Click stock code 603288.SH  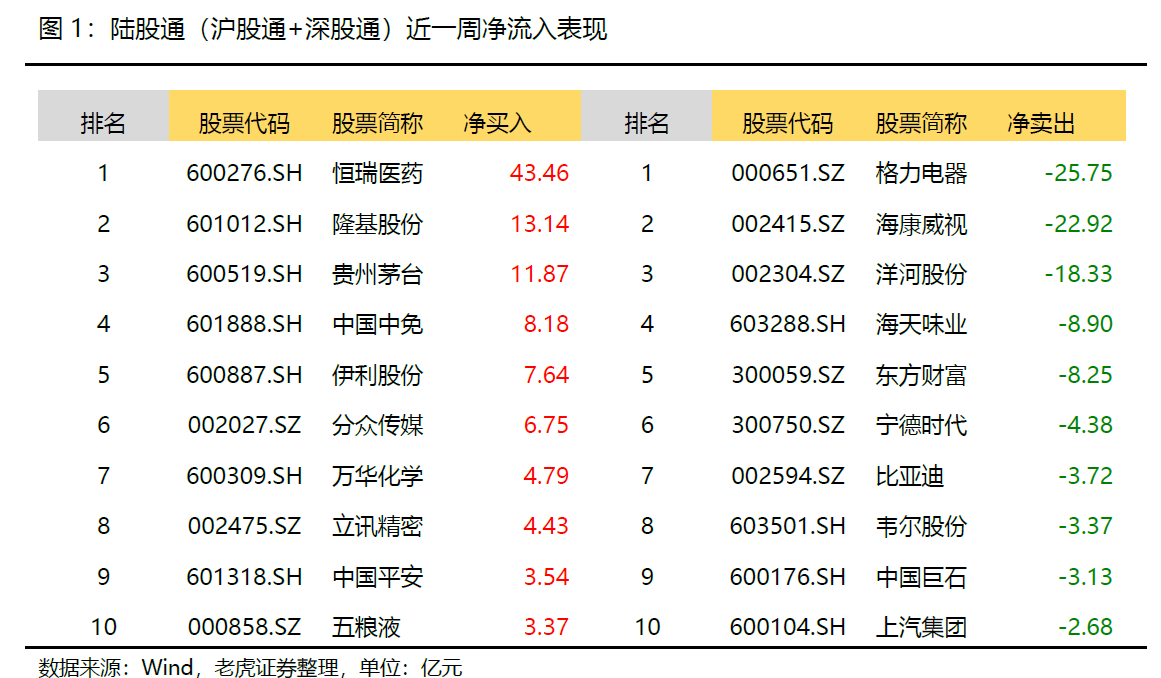[788, 324]
